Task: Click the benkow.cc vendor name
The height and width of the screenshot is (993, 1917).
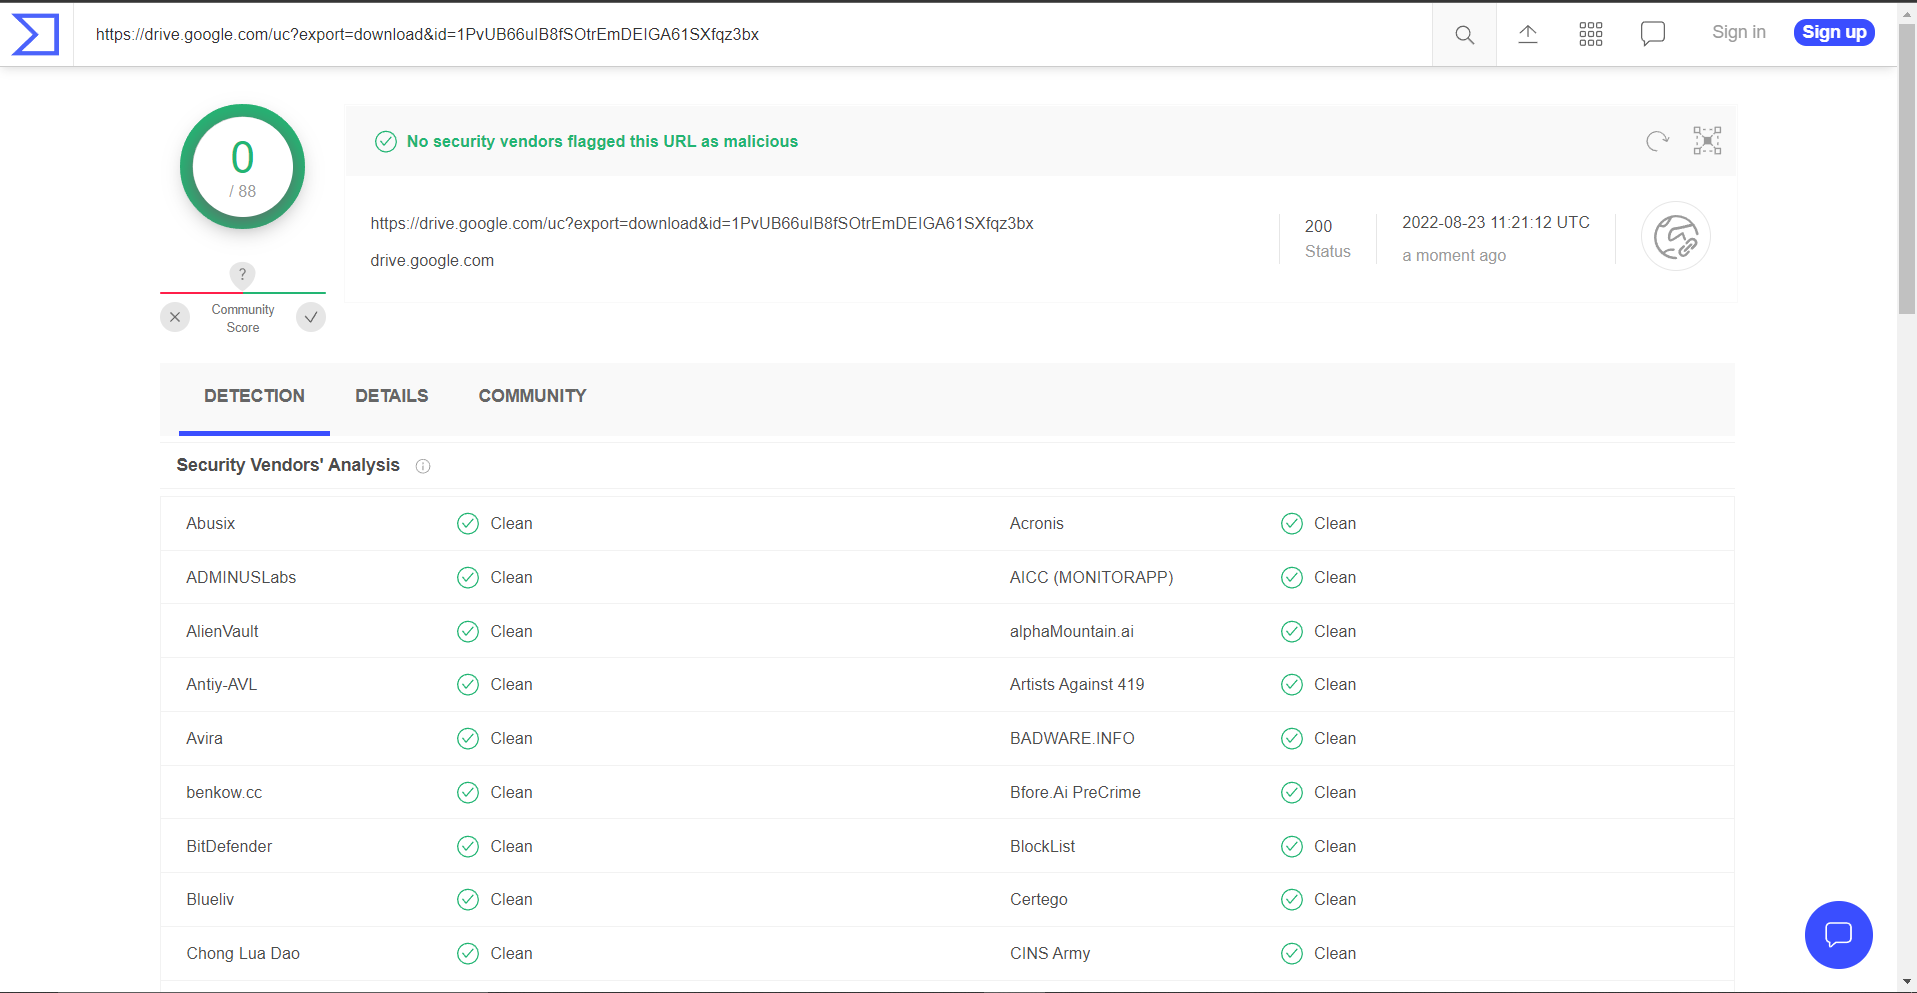Action: (224, 793)
